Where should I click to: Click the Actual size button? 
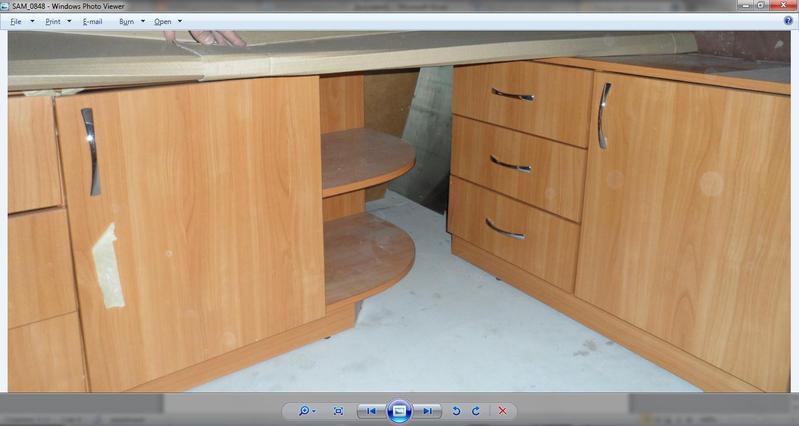coord(338,411)
